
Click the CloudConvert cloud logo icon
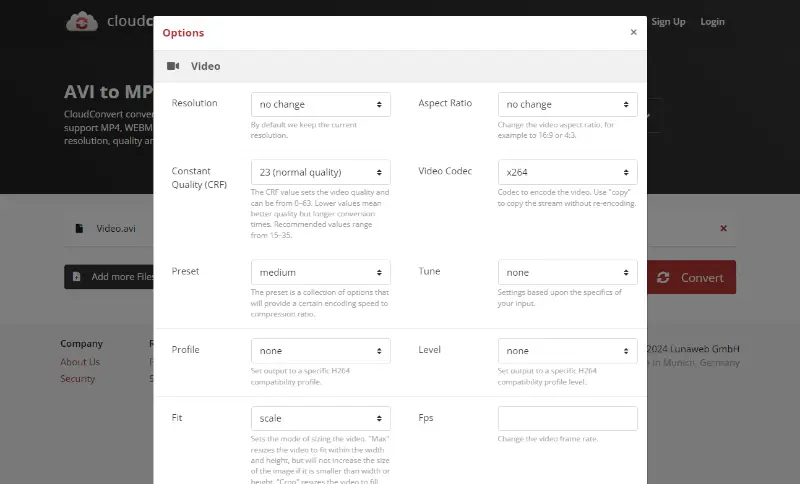point(82,21)
